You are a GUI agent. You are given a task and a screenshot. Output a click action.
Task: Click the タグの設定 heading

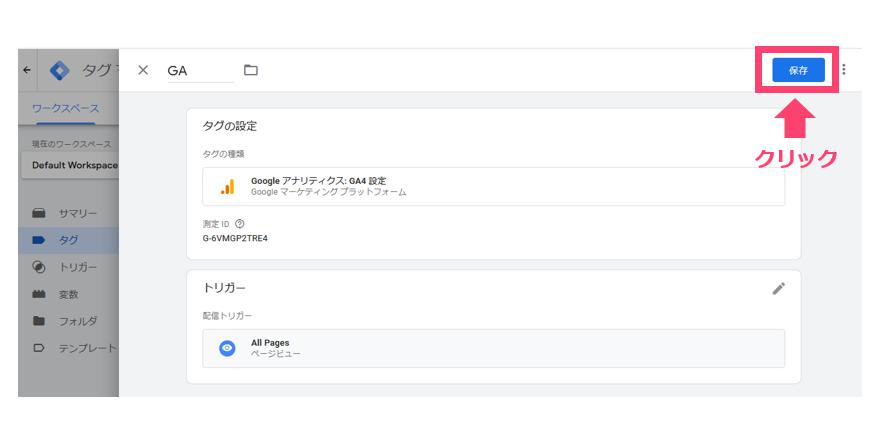click(230, 126)
